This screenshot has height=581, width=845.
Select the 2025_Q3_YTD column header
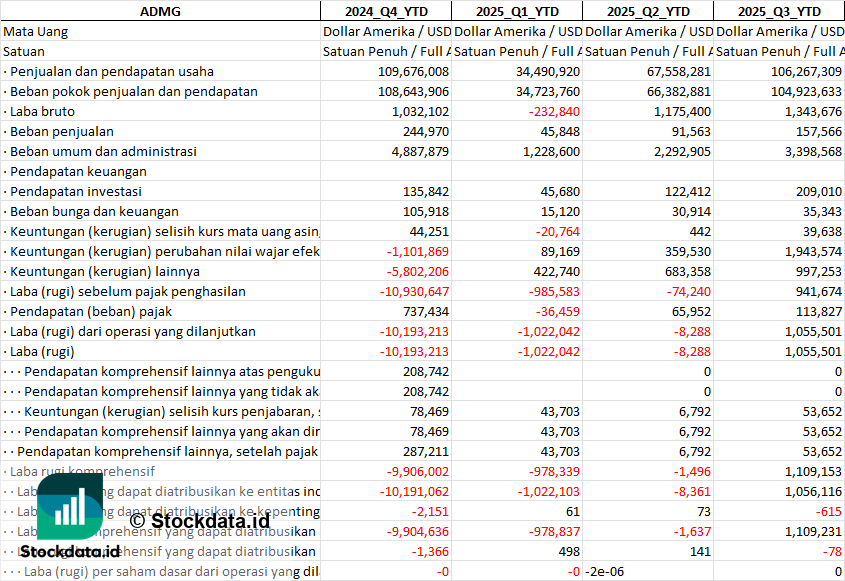pos(779,11)
